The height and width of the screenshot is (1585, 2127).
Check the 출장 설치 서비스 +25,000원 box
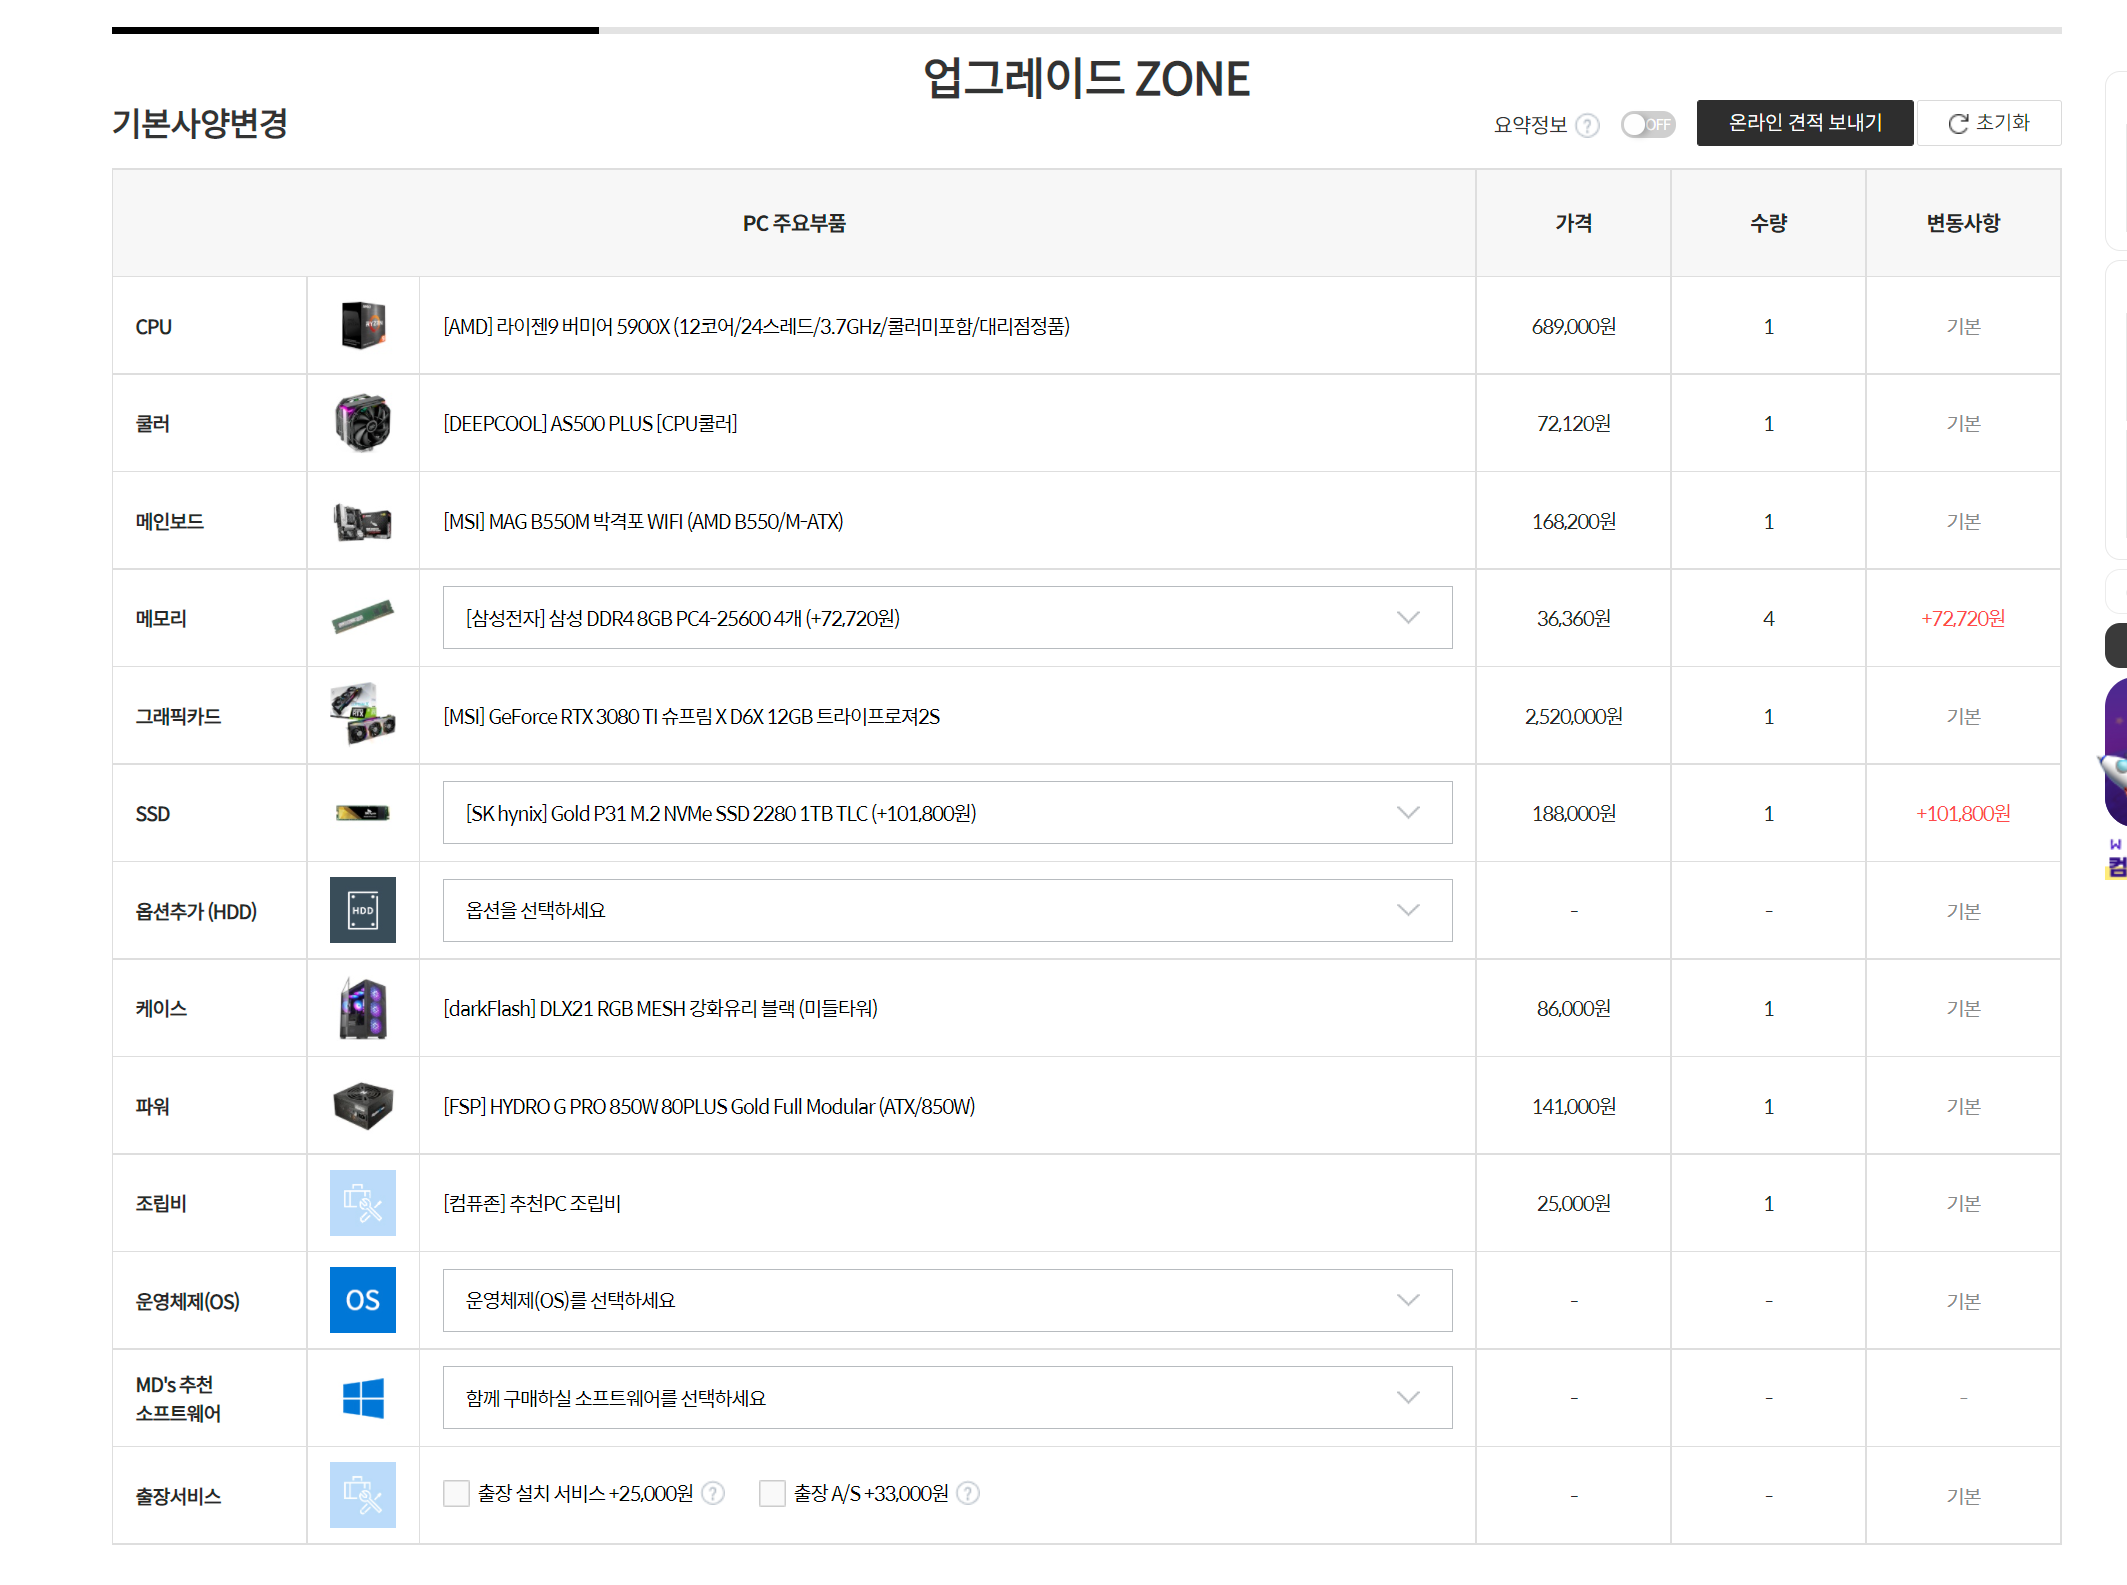456,1493
